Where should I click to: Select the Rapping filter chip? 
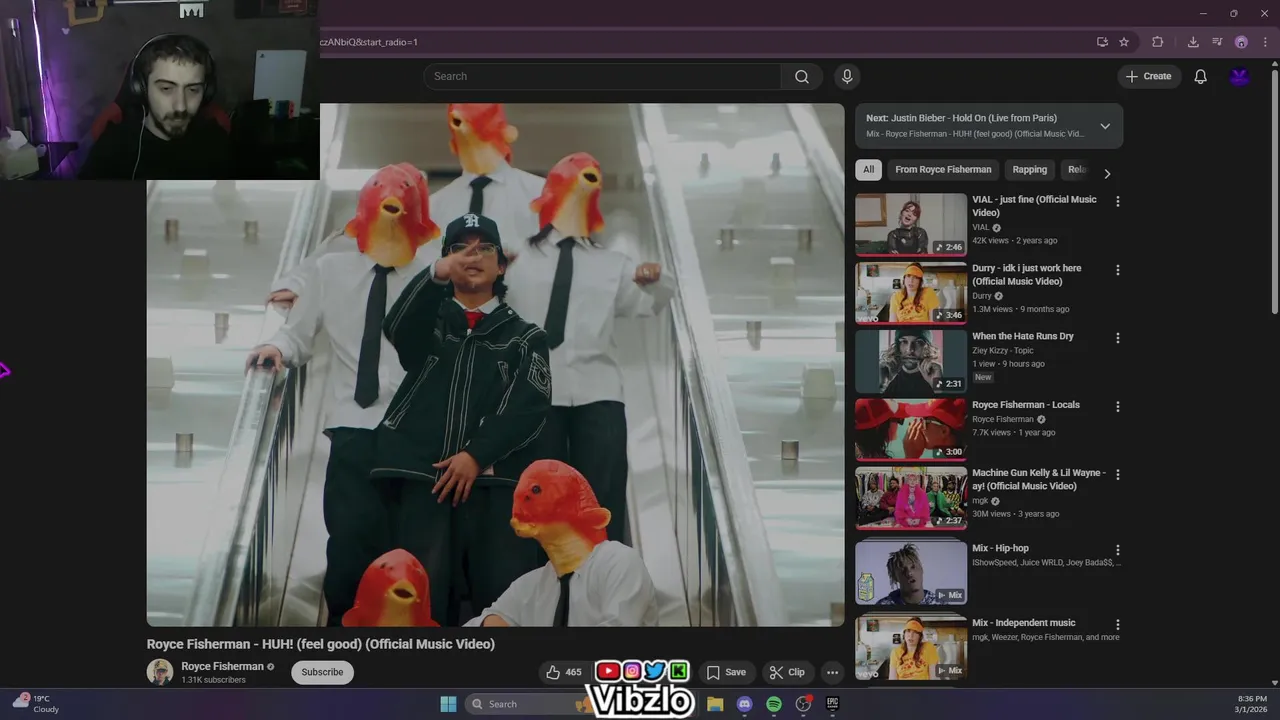pyautogui.click(x=1029, y=170)
